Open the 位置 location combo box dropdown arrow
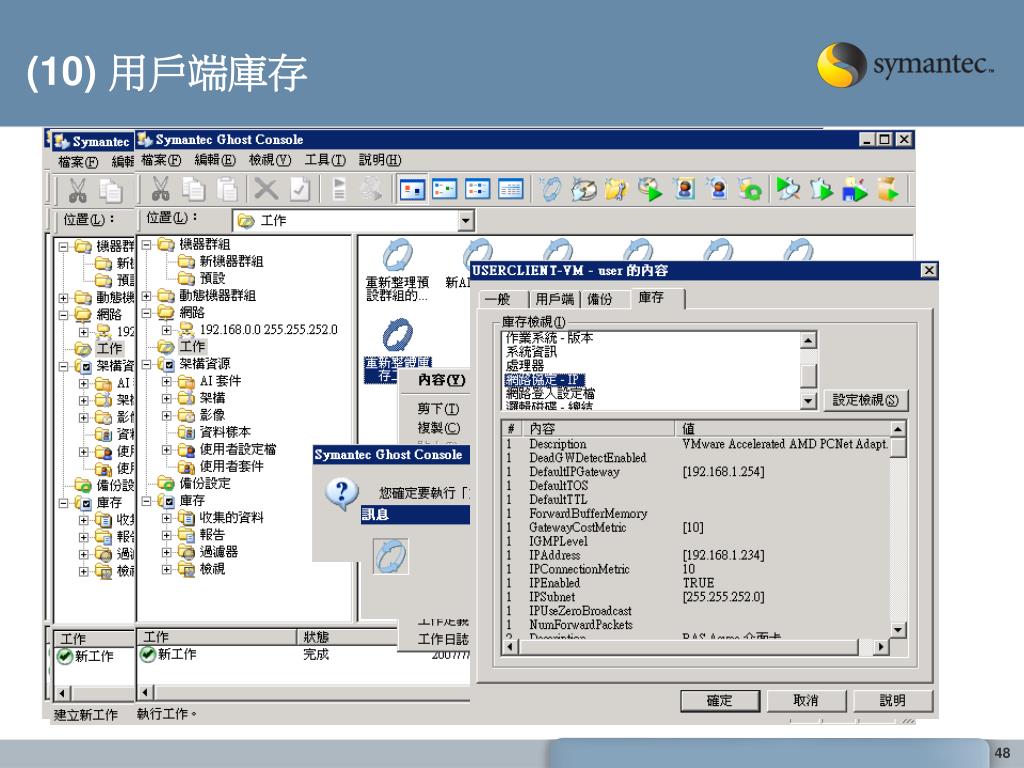This screenshot has width=1024, height=768. coord(465,221)
